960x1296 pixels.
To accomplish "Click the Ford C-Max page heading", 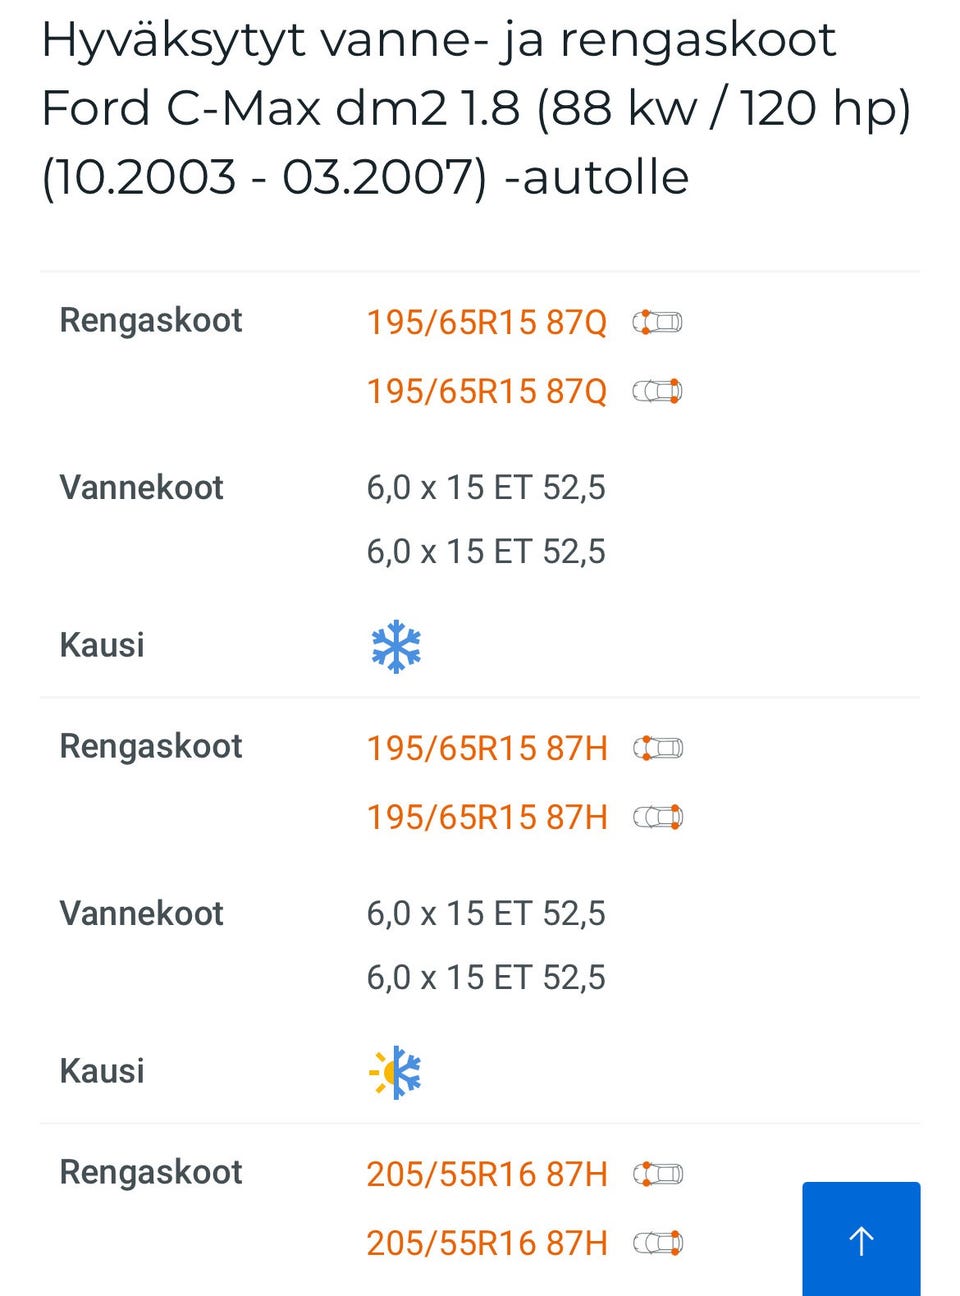I will click(x=475, y=108).
